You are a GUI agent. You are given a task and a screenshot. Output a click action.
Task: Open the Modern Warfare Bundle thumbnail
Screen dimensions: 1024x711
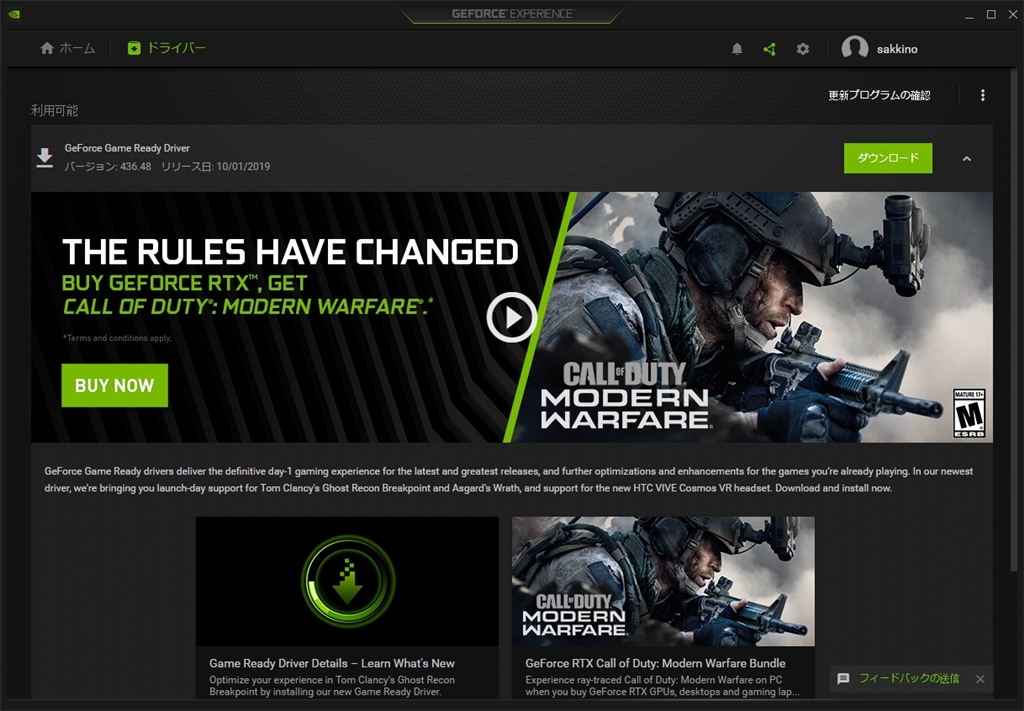[663, 581]
